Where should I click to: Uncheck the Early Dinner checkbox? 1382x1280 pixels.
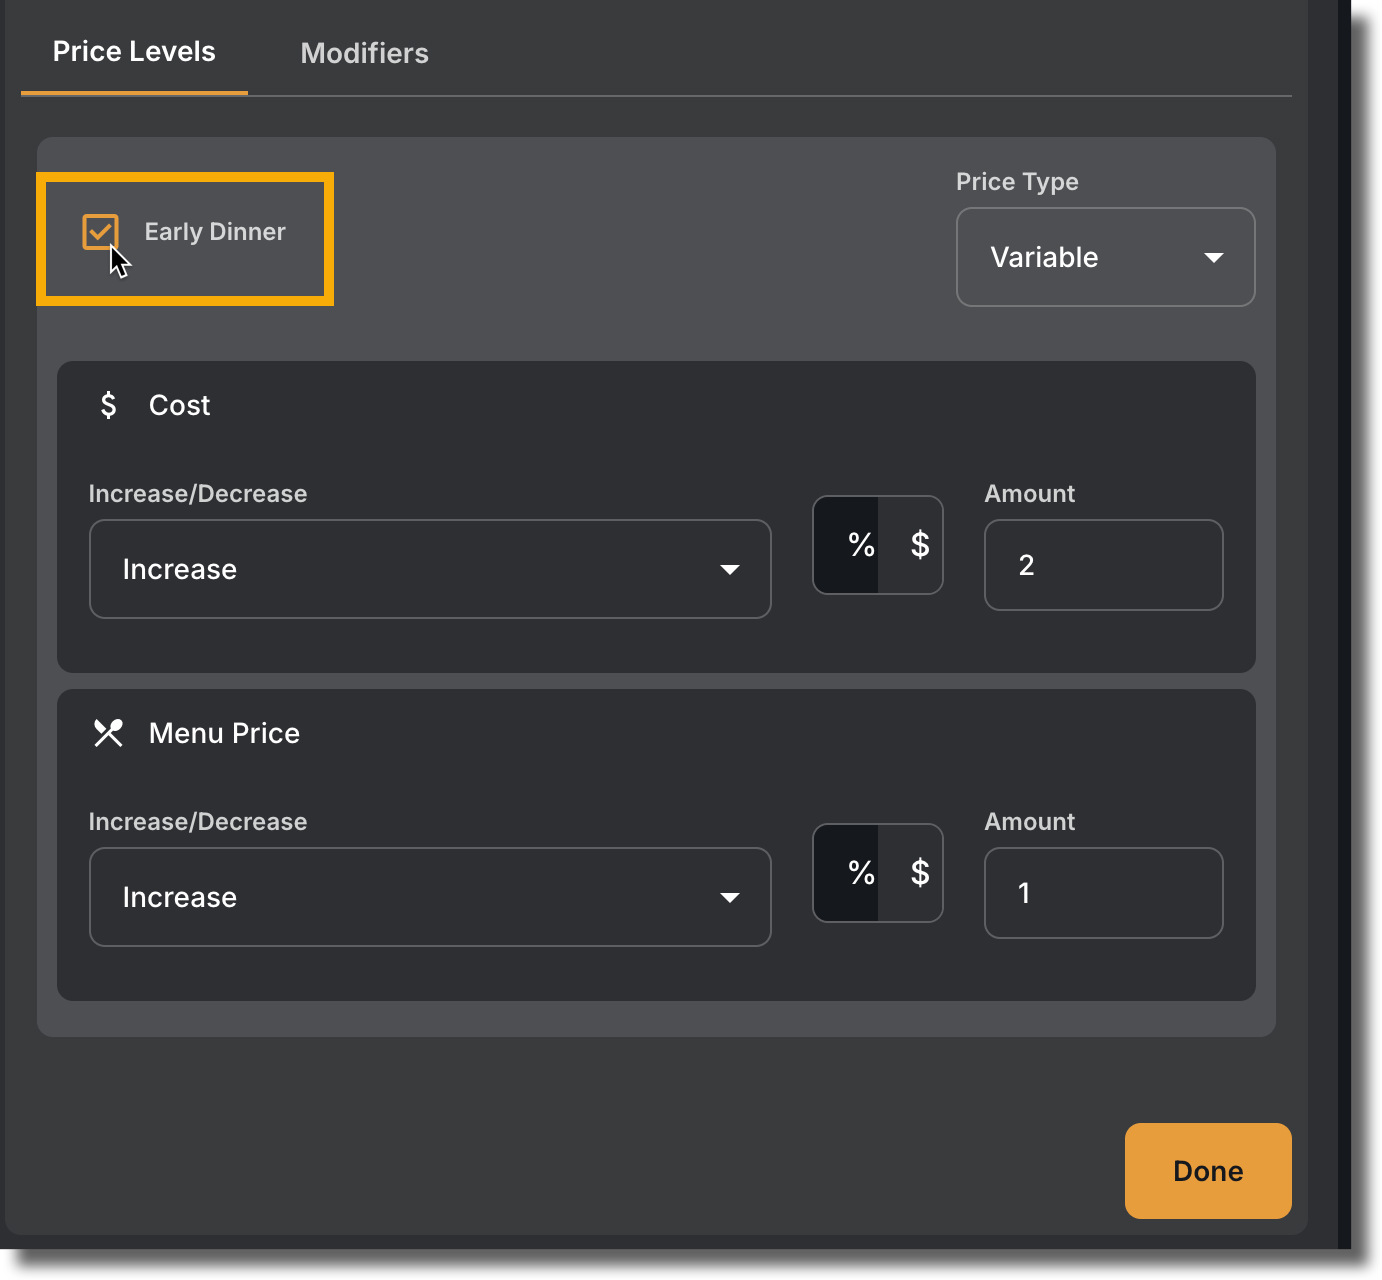(100, 232)
